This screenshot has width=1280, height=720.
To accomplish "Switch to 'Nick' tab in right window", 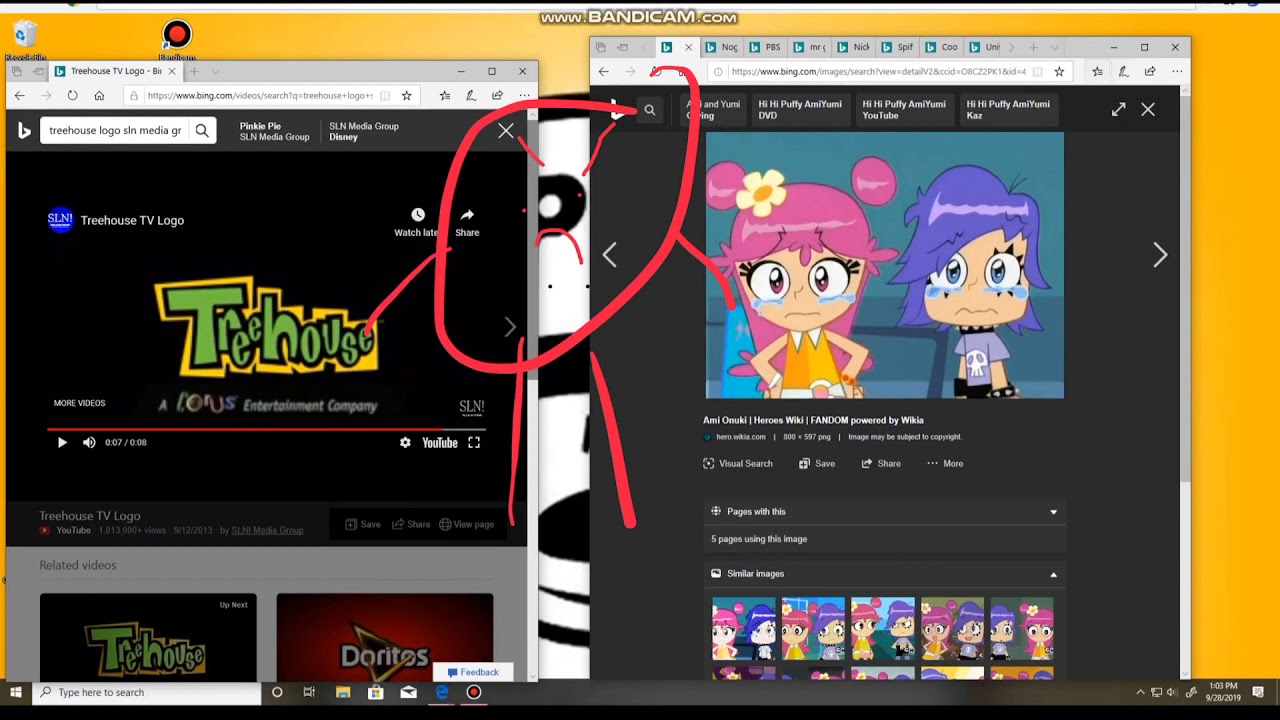I will pos(854,47).
